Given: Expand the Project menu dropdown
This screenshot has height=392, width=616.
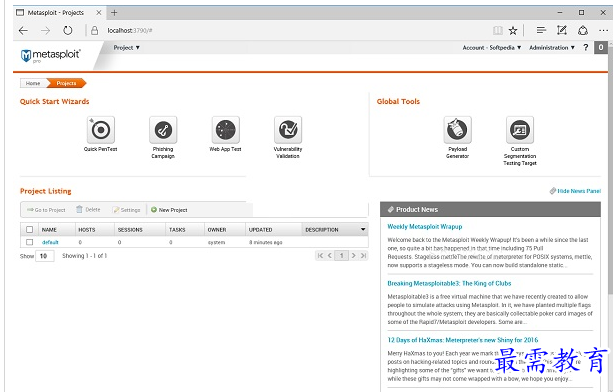Looking at the screenshot, I should (126, 48).
